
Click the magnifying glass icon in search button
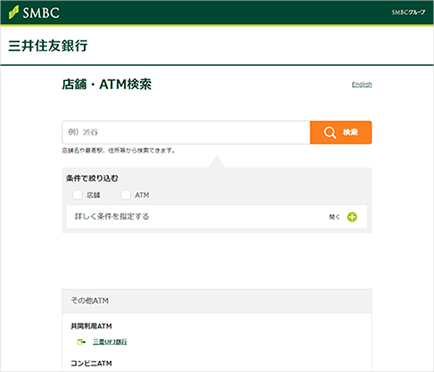coord(330,132)
